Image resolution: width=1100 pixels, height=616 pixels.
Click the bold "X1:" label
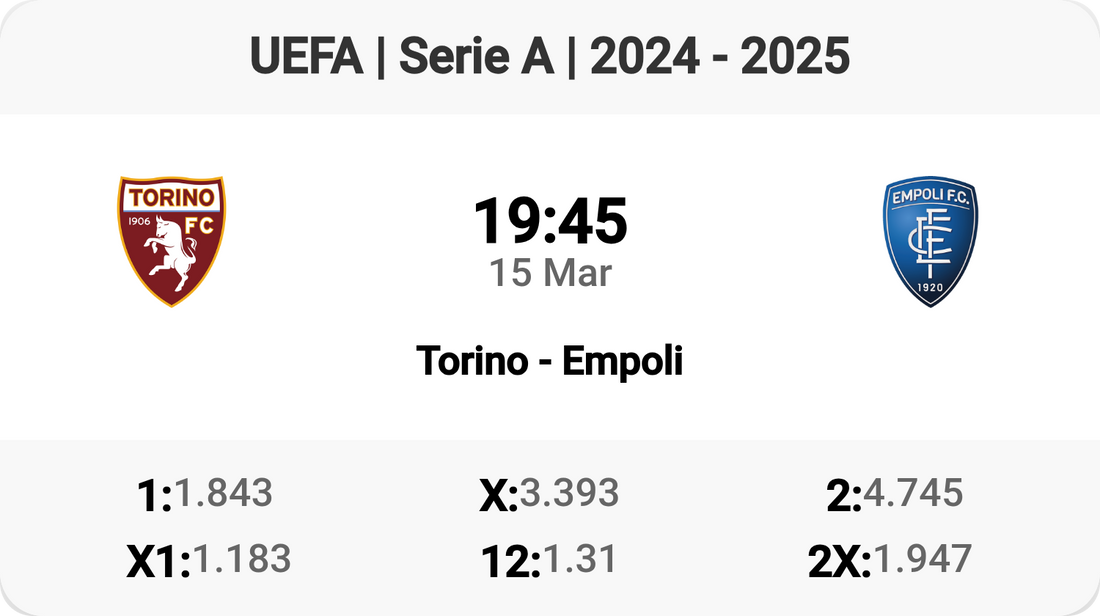158,562
